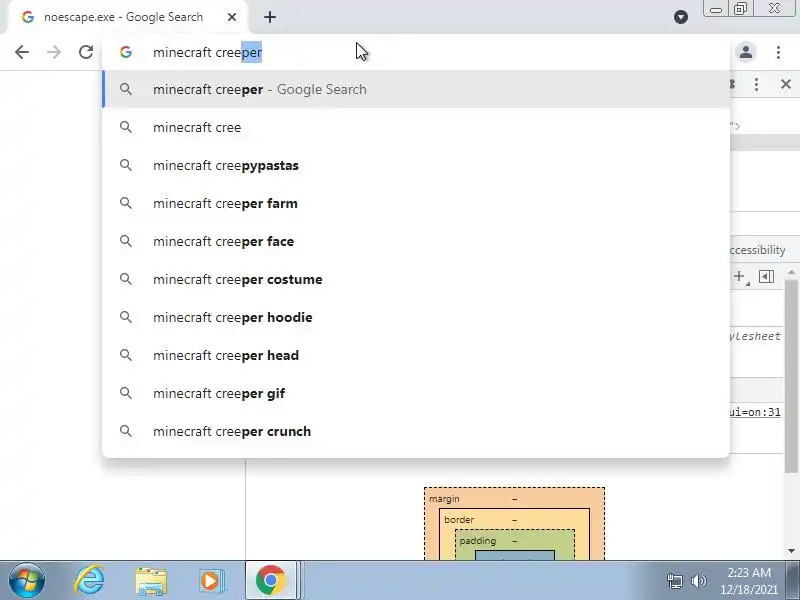This screenshot has height=600, width=800.
Task: Click the Chrome taskbar button
Action: [271, 580]
